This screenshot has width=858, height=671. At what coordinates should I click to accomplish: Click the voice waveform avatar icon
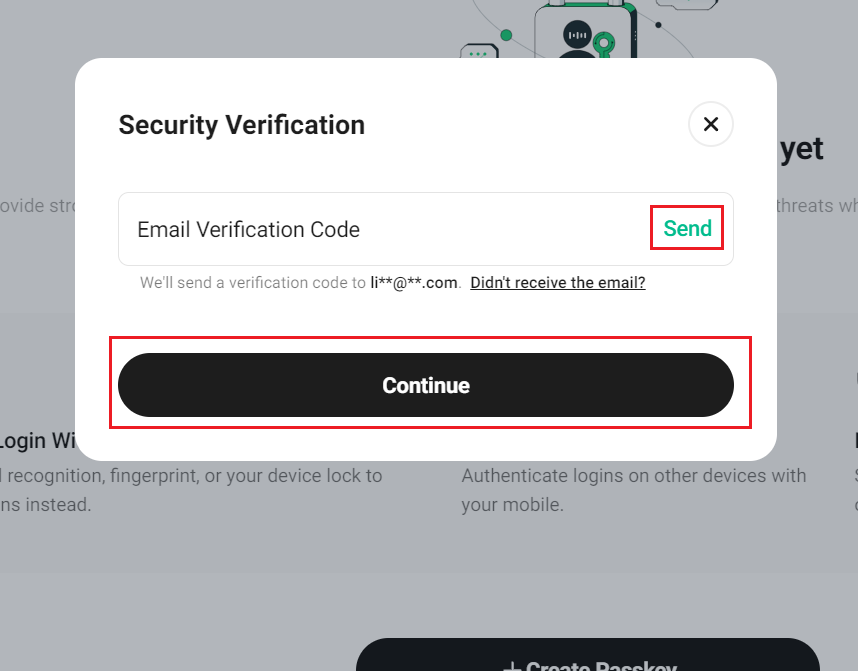(x=577, y=34)
